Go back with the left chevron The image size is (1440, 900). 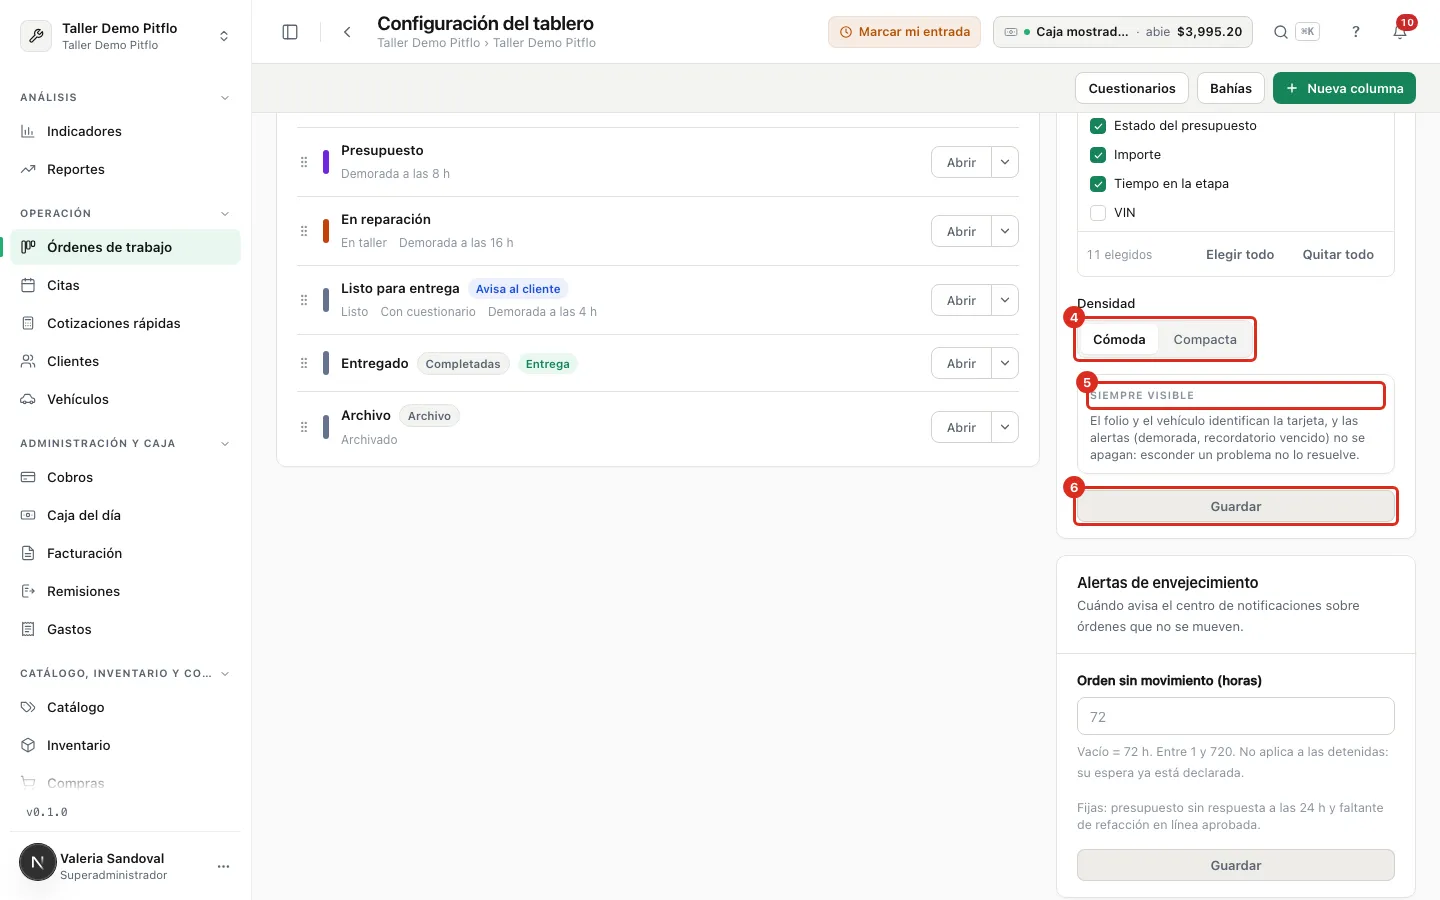click(347, 32)
